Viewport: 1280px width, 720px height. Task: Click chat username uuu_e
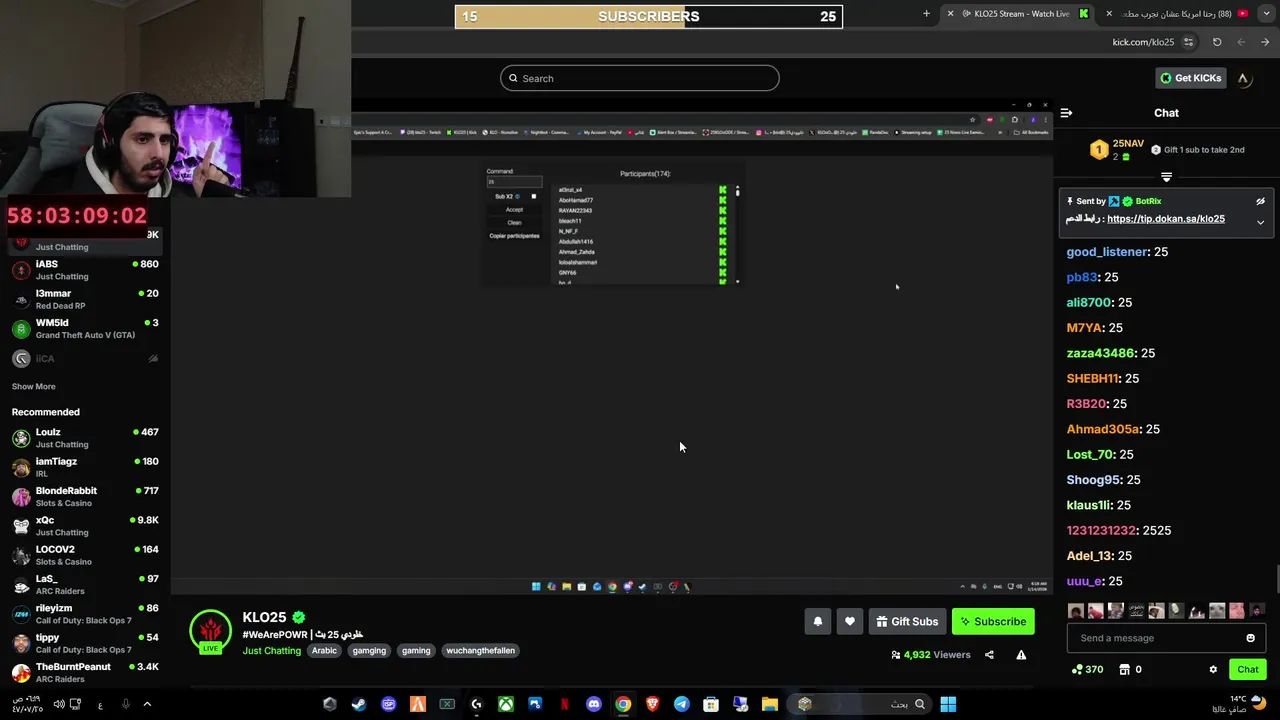click(x=1084, y=581)
